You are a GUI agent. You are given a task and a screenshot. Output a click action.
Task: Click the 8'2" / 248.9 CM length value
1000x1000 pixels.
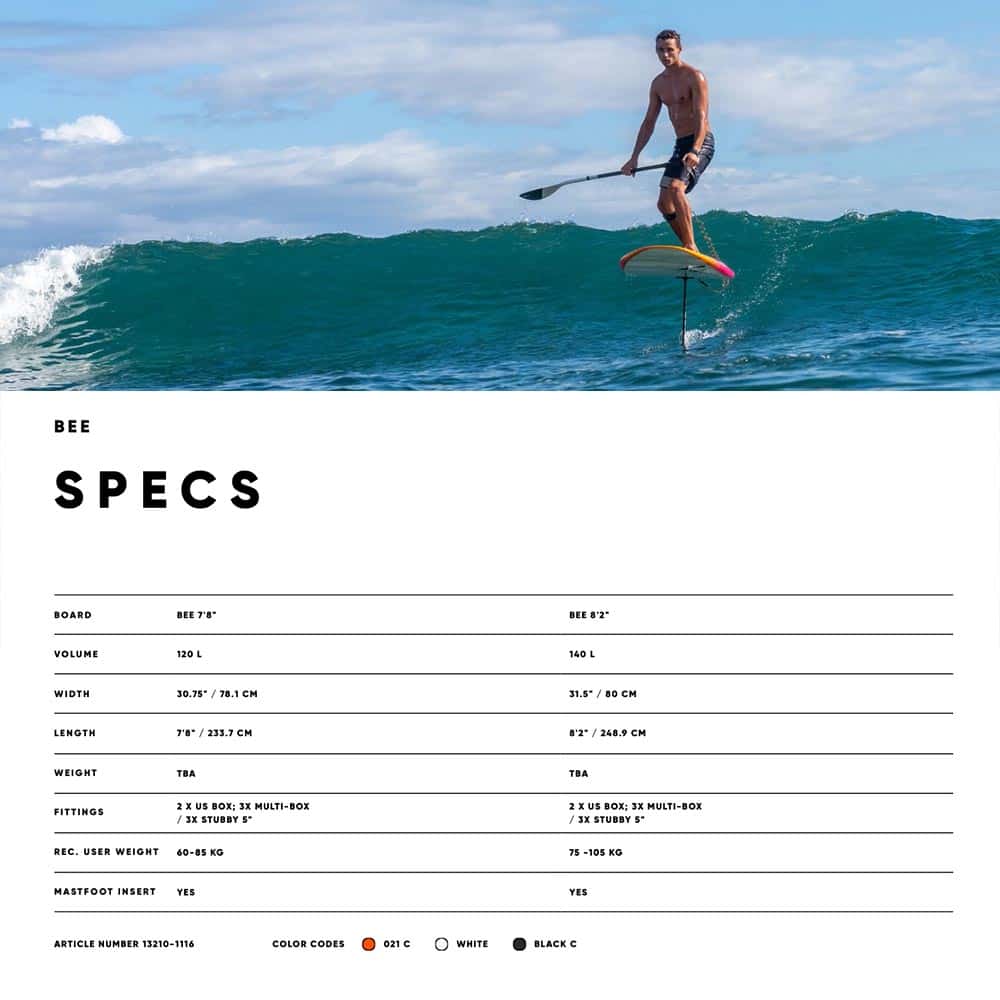[607, 733]
